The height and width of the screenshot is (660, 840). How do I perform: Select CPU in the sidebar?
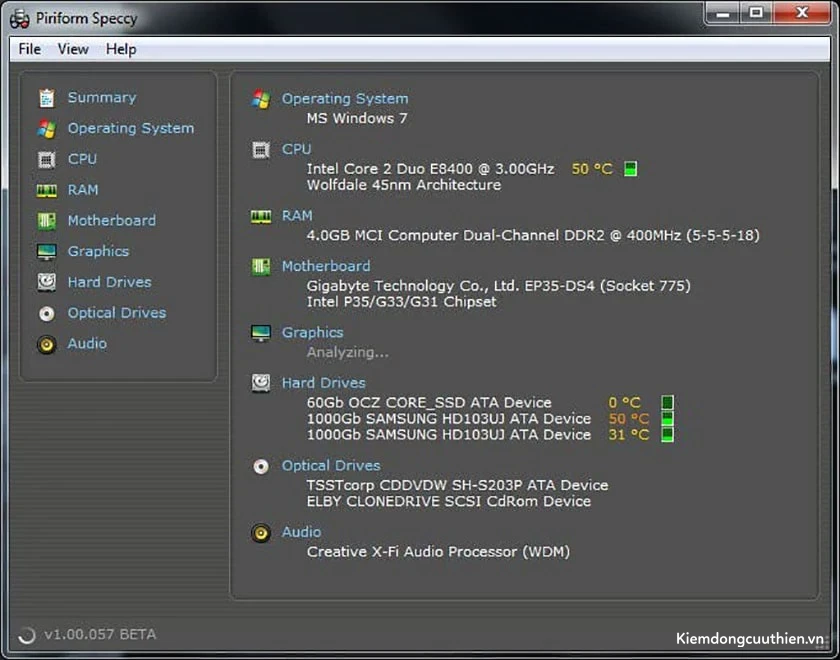[x=82, y=159]
